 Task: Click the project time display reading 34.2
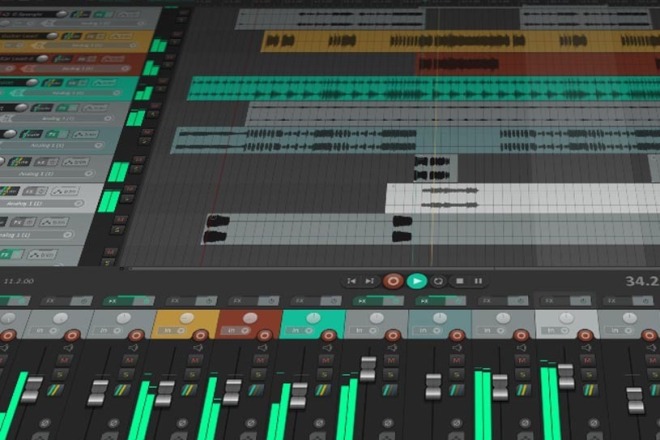point(642,281)
